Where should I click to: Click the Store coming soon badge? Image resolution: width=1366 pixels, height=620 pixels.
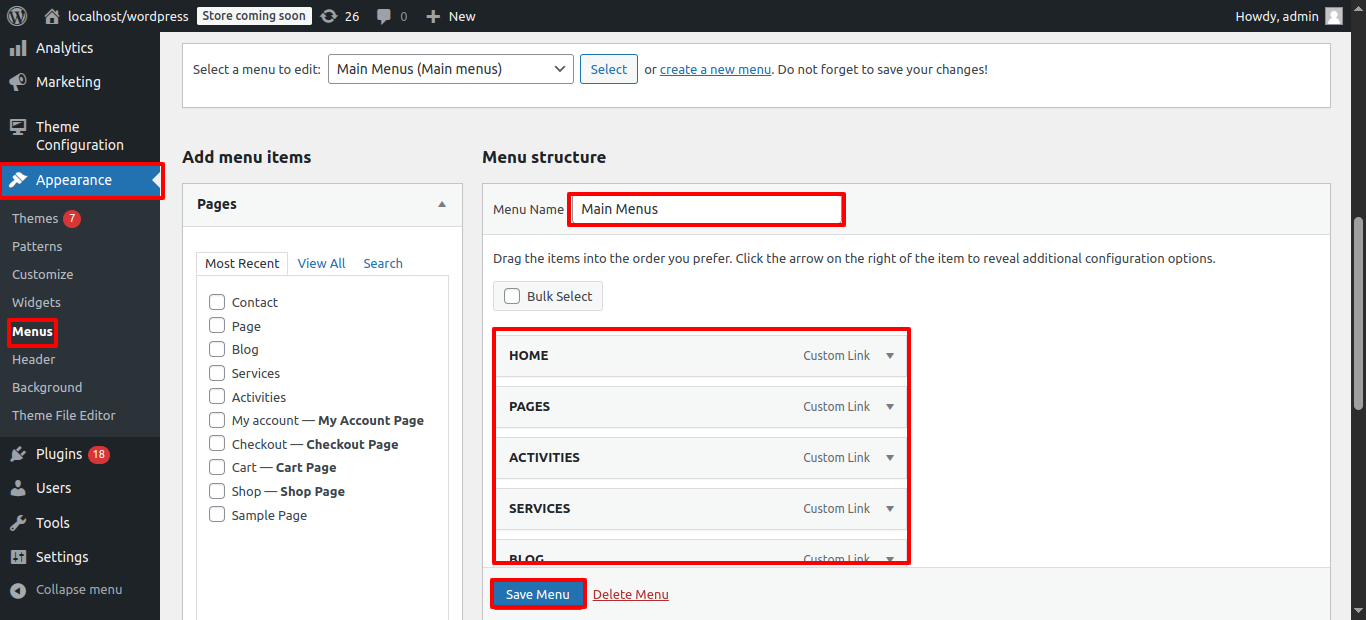pos(254,16)
